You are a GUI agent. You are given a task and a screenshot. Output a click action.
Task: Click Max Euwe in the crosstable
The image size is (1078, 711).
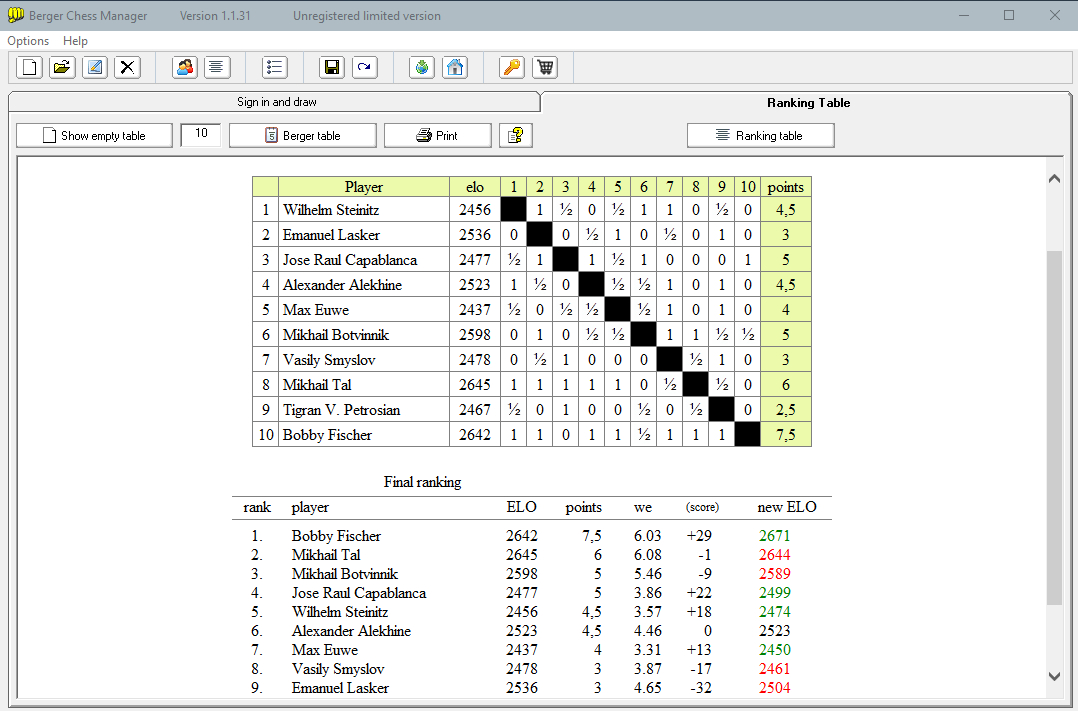[x=316, y=309]
